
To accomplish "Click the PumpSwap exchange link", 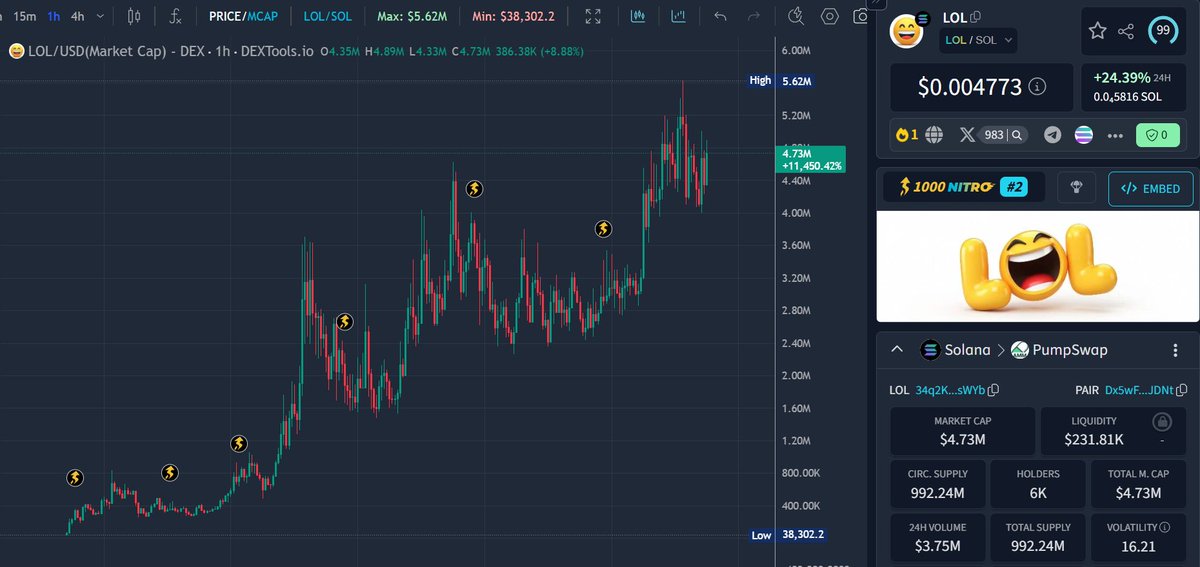I will (x=1058, y=350).
